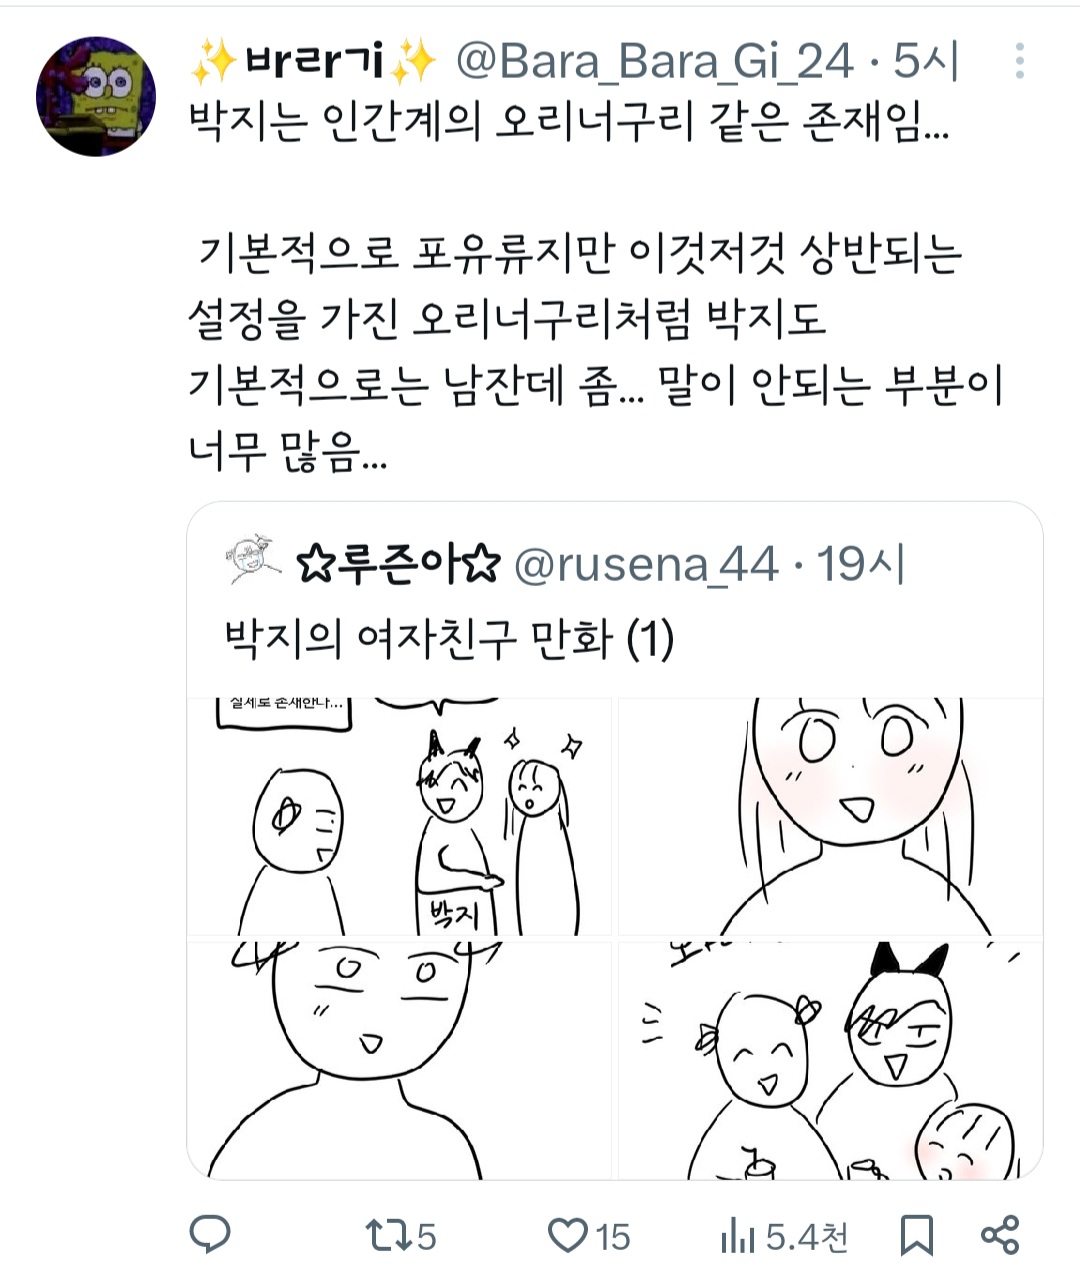The width and height of the screenshot is (1080, 1278).
Task: Open the reply speech bubble icon
Action: (210, 1235)
